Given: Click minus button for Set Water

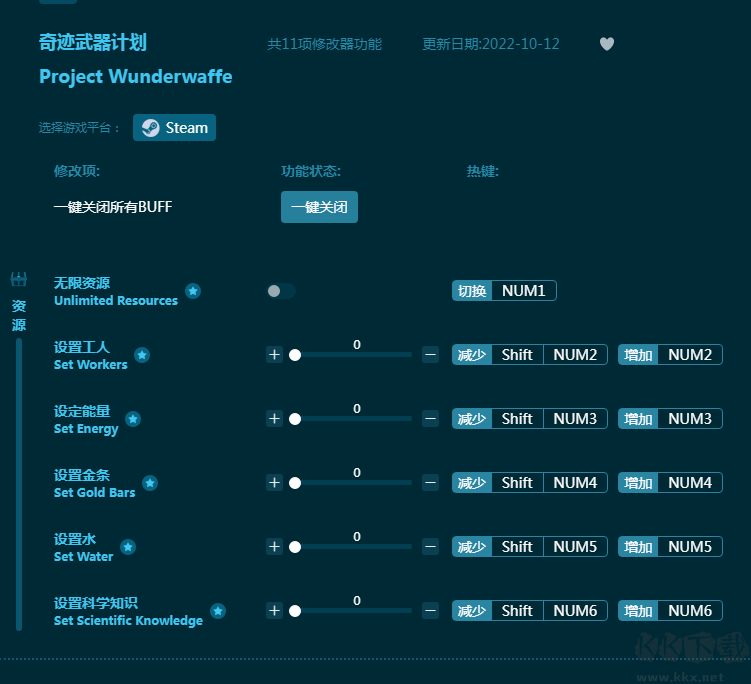Looking at the screenshot, I should [x=431, y=547].
